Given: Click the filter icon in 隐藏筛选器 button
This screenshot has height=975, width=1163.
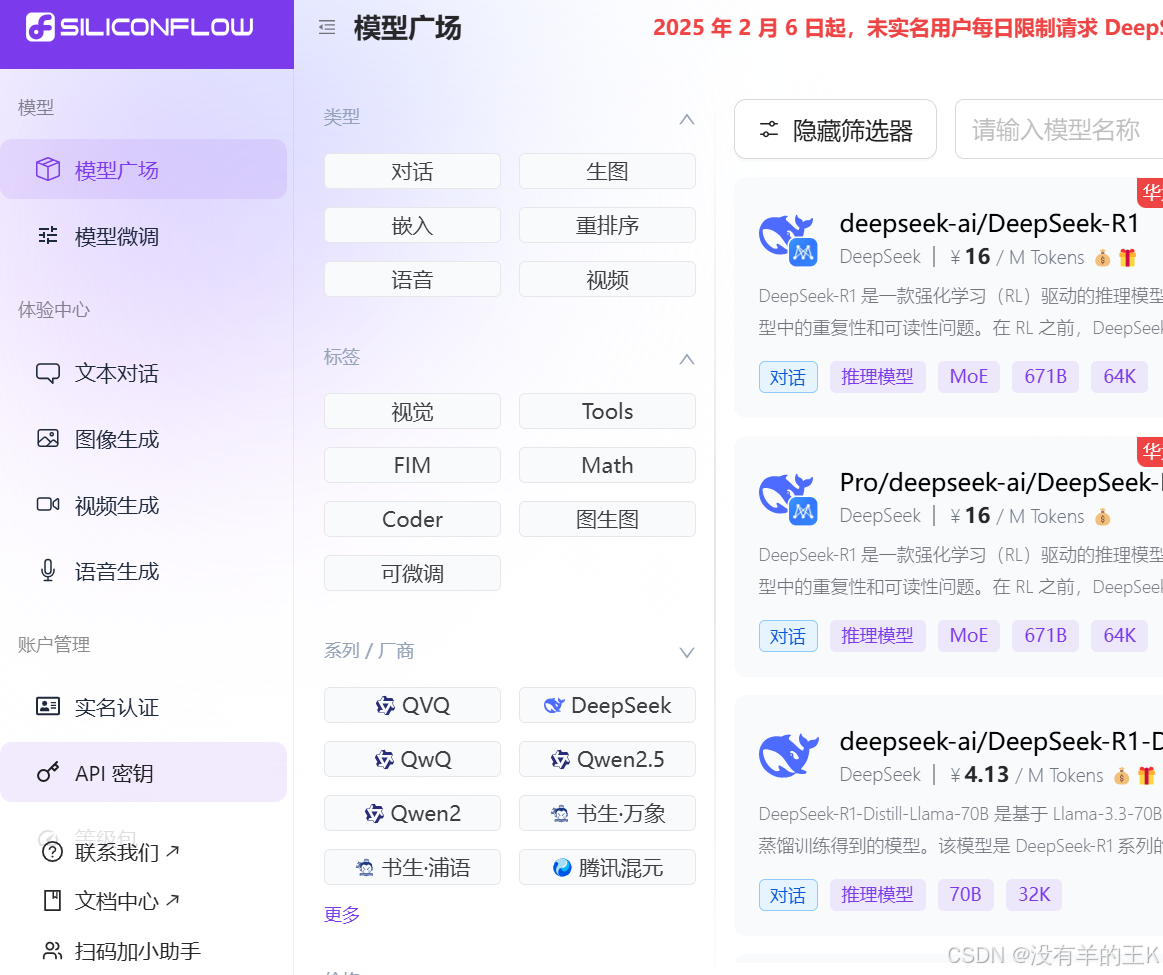Looking at the screenshot, I should coord(769,130).
